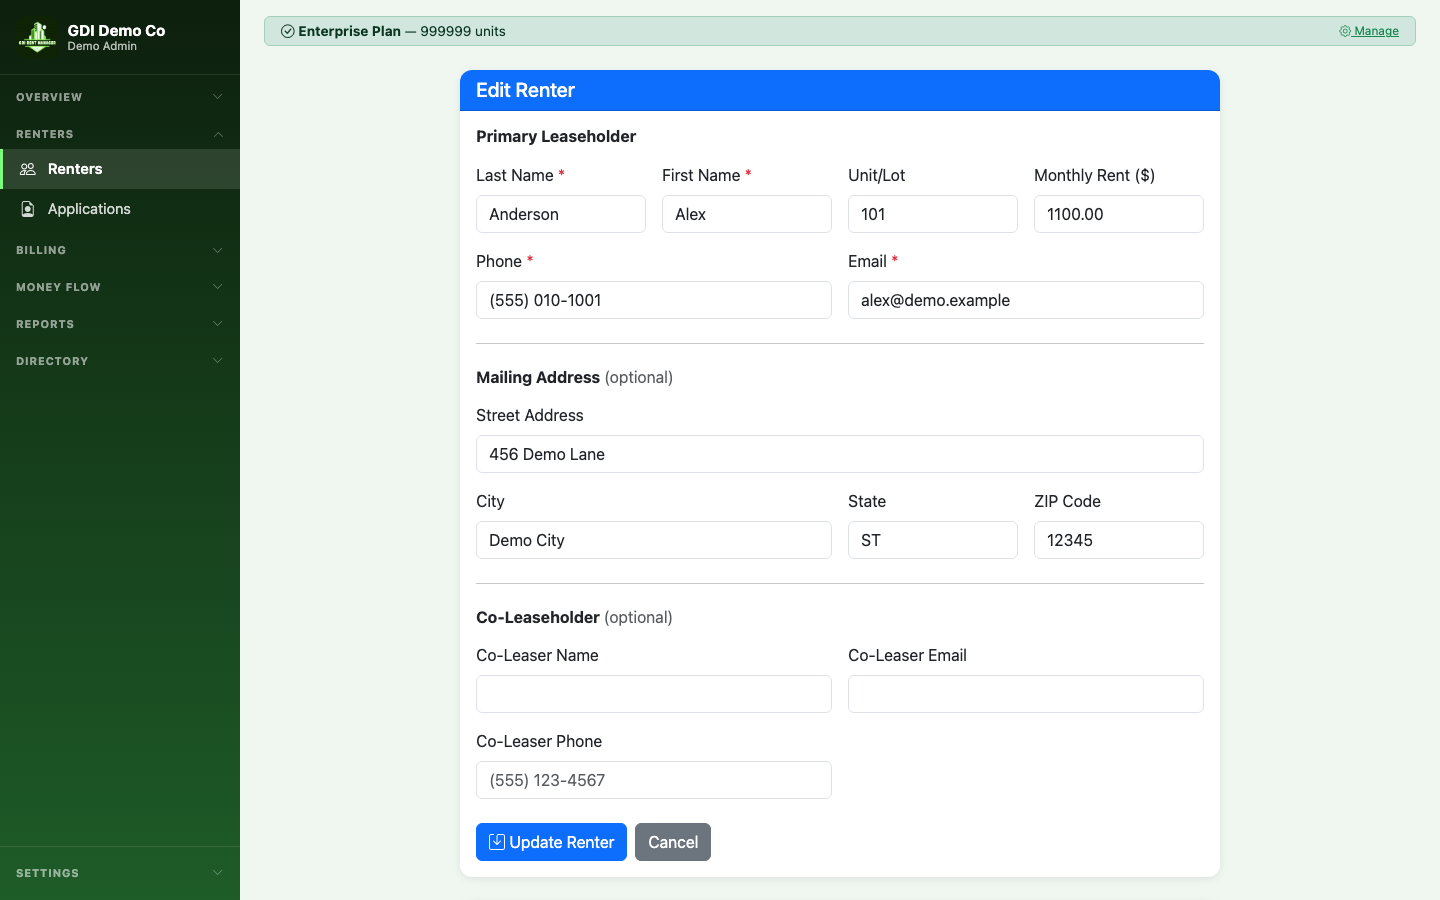This screenshot has height=900, width=1440.
Task: Focus the empty Co-Leaser Name field
Action: tap(654, 694)
